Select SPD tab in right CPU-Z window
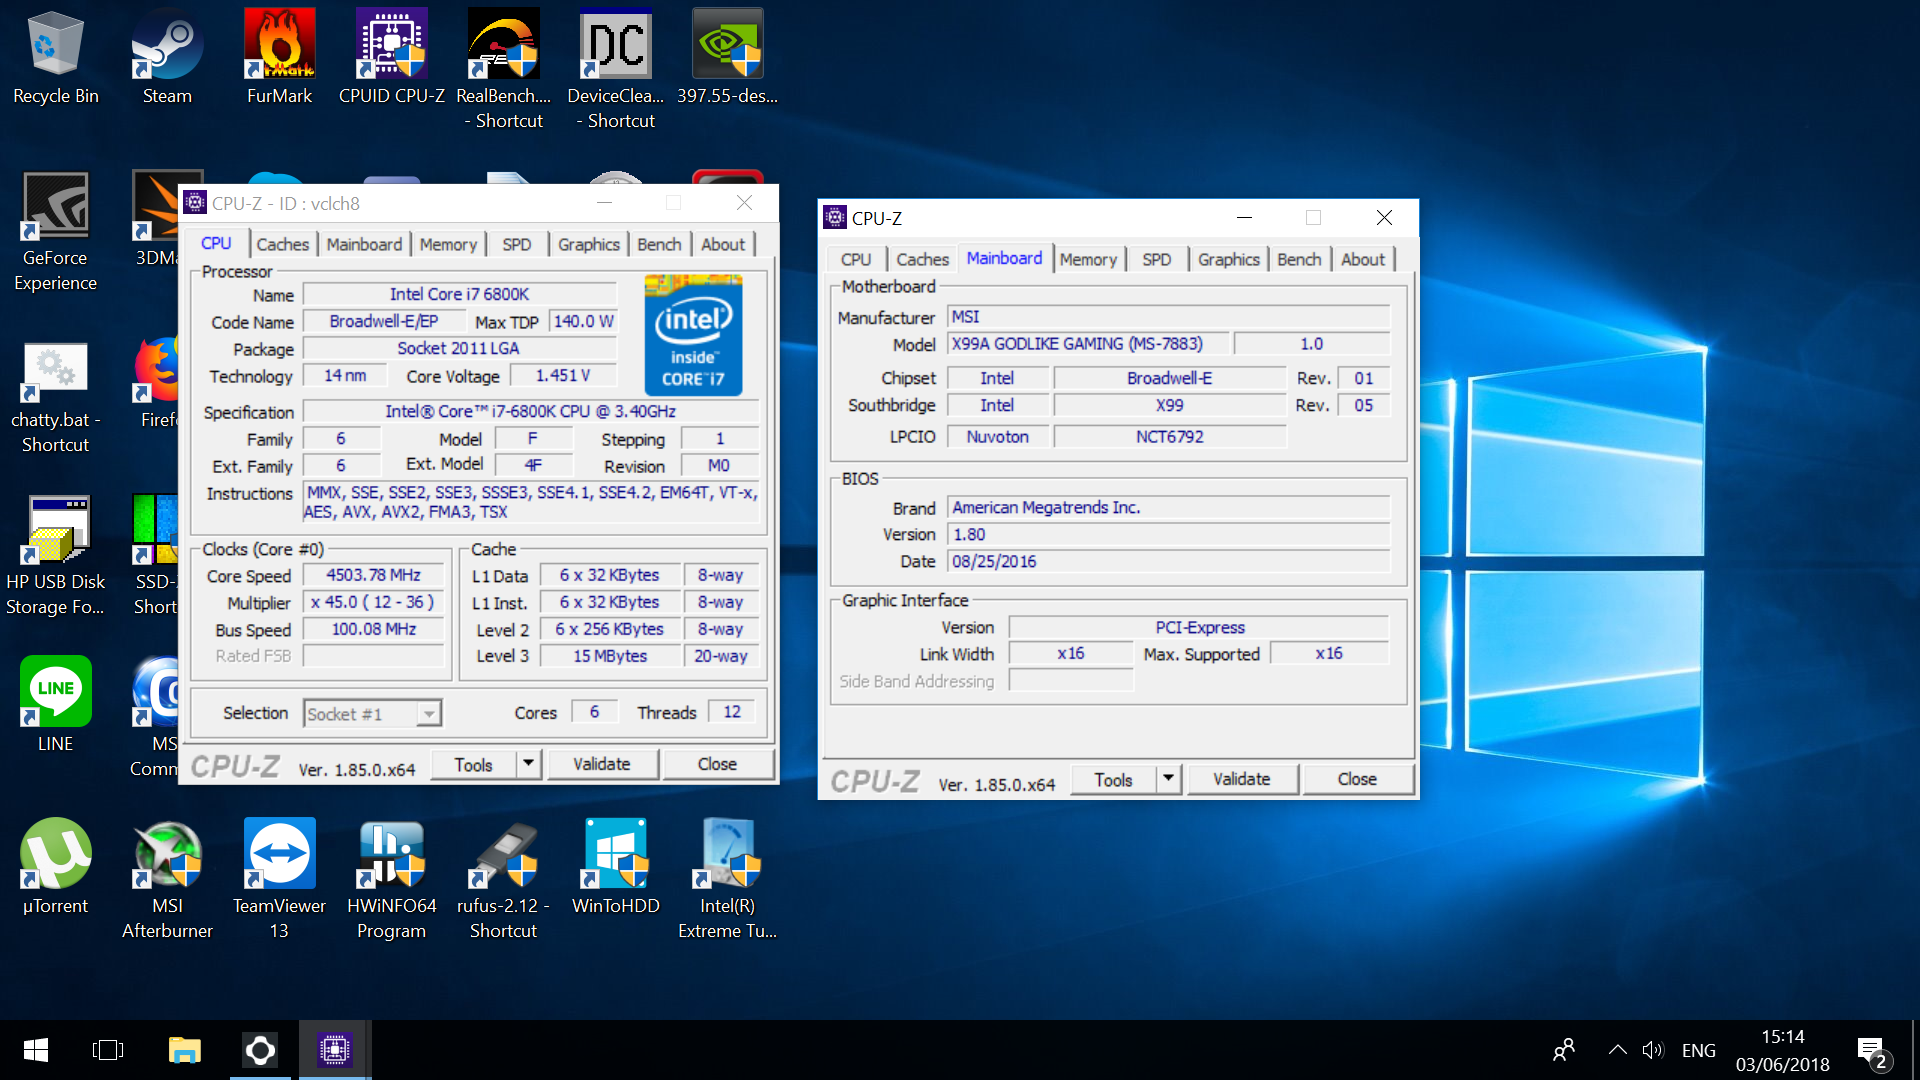 coord(1157,259)
